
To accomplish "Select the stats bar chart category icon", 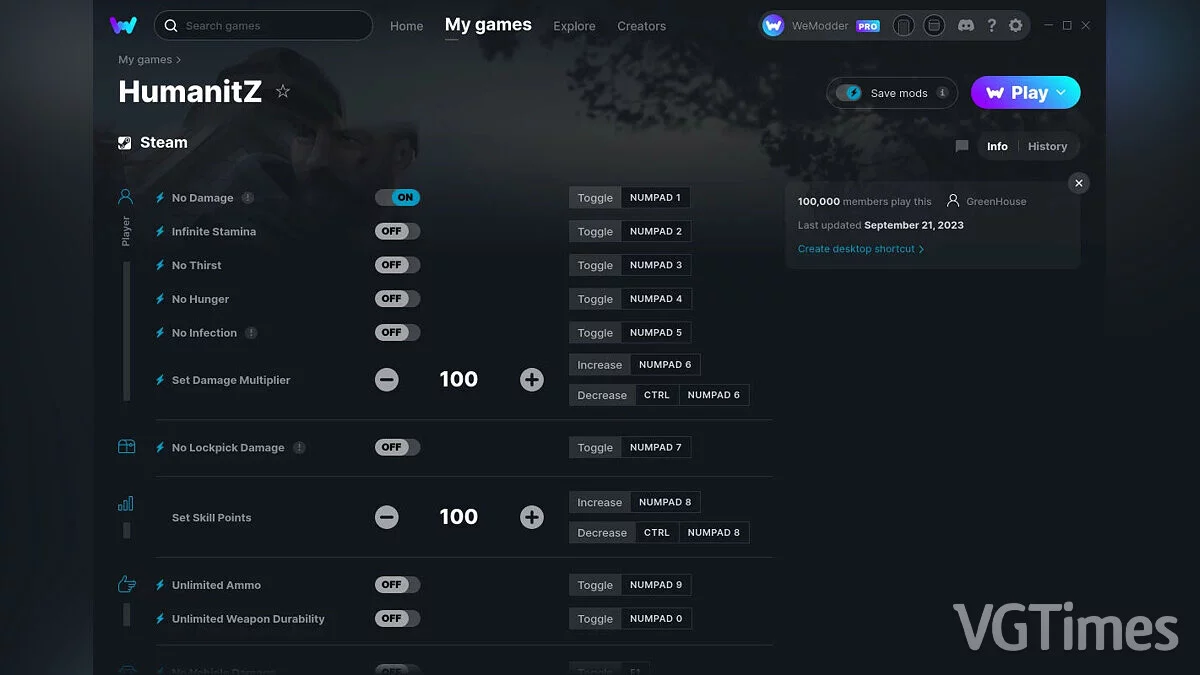I will [x=126, y=503].
